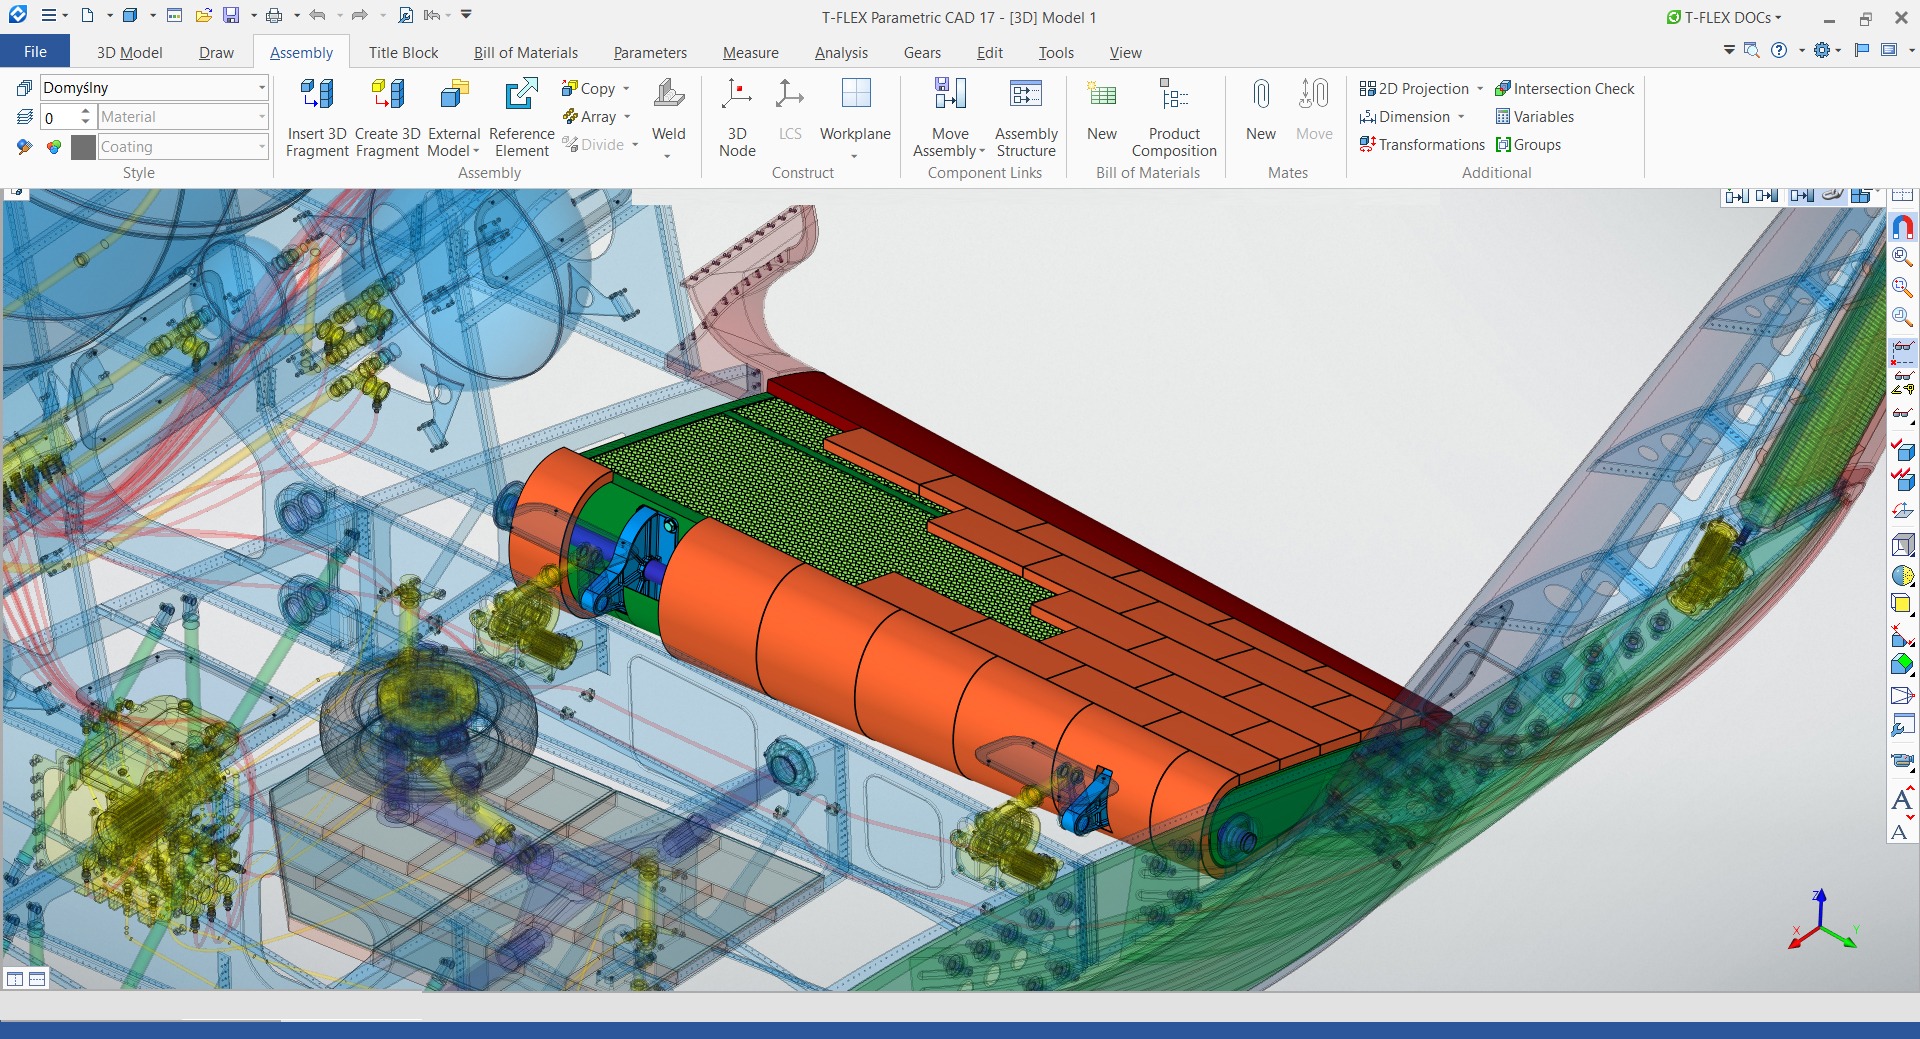Open the T-FLEX DOCs dropdown

(x=1724, y=17)
